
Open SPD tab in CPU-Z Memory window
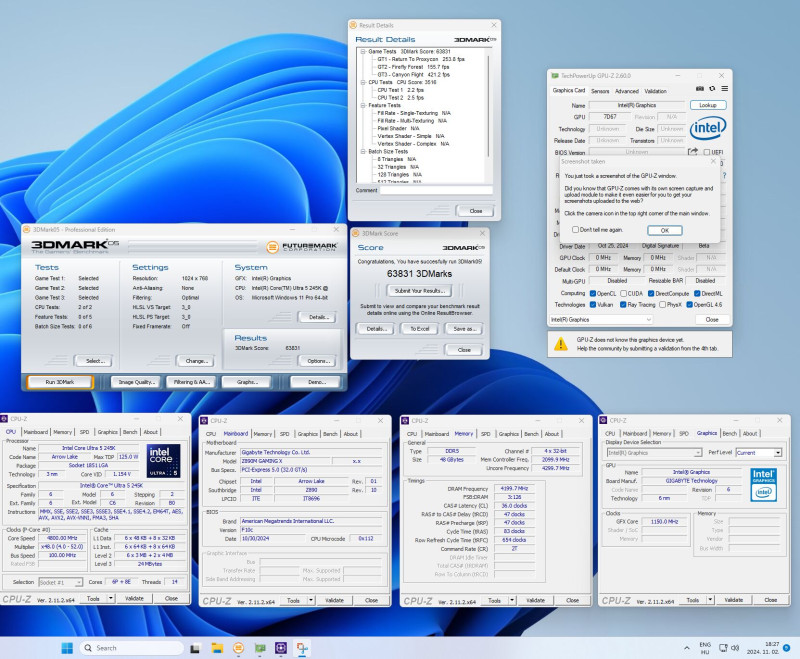(485, 434)
